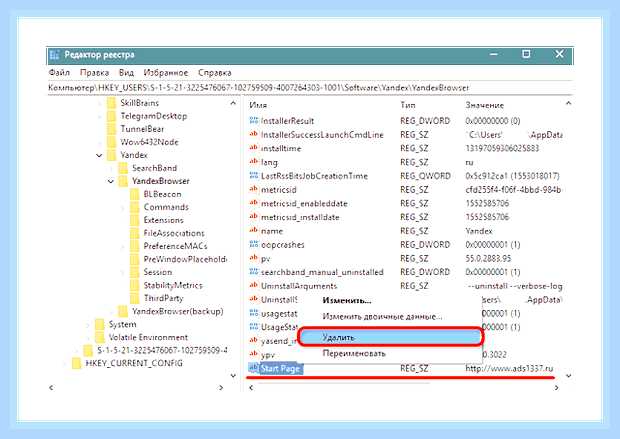The width and height of the screenshot is (620, 439).
Task: Select the FileAssociations key
Action: (x=174, y=233)
